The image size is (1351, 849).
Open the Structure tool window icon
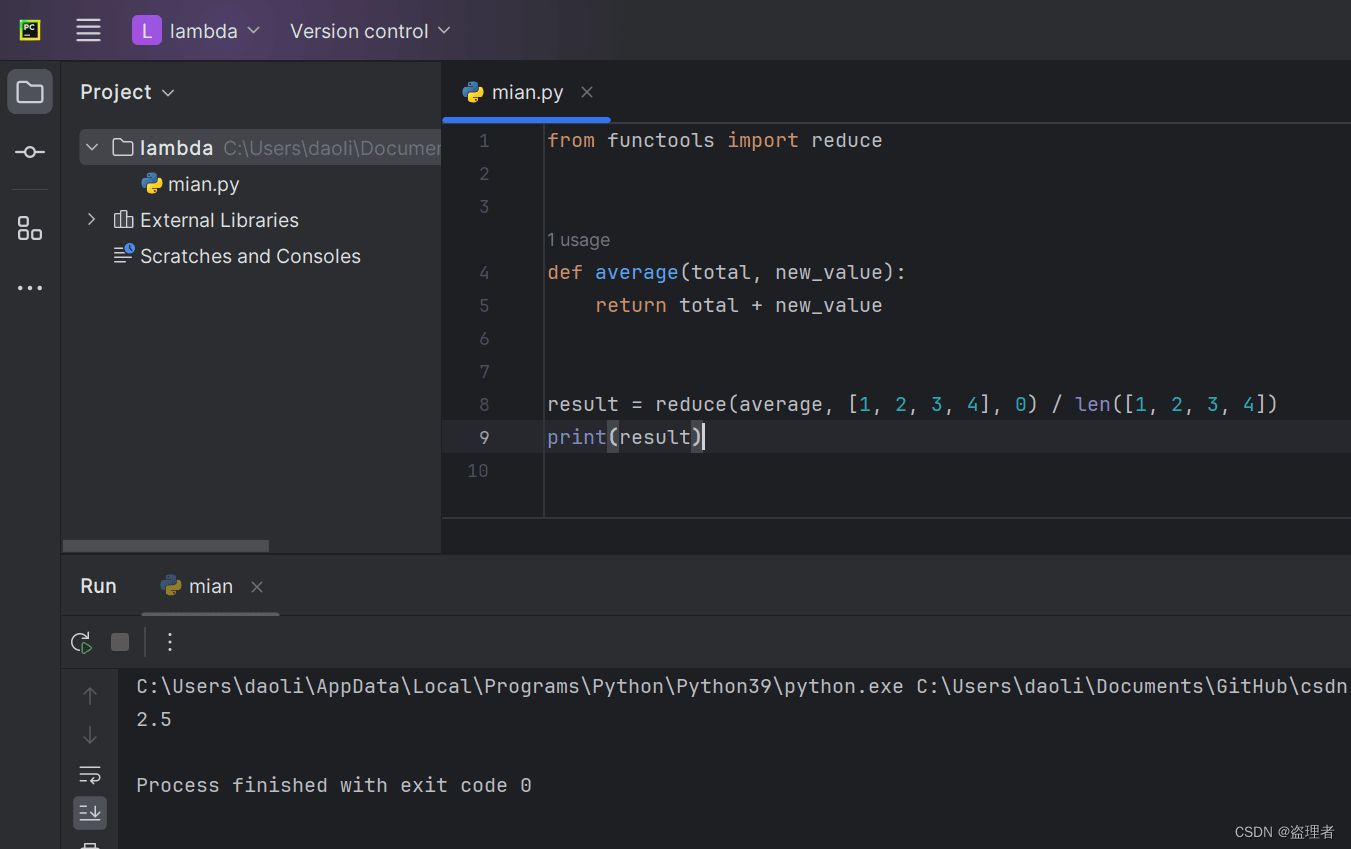(30, 228)
